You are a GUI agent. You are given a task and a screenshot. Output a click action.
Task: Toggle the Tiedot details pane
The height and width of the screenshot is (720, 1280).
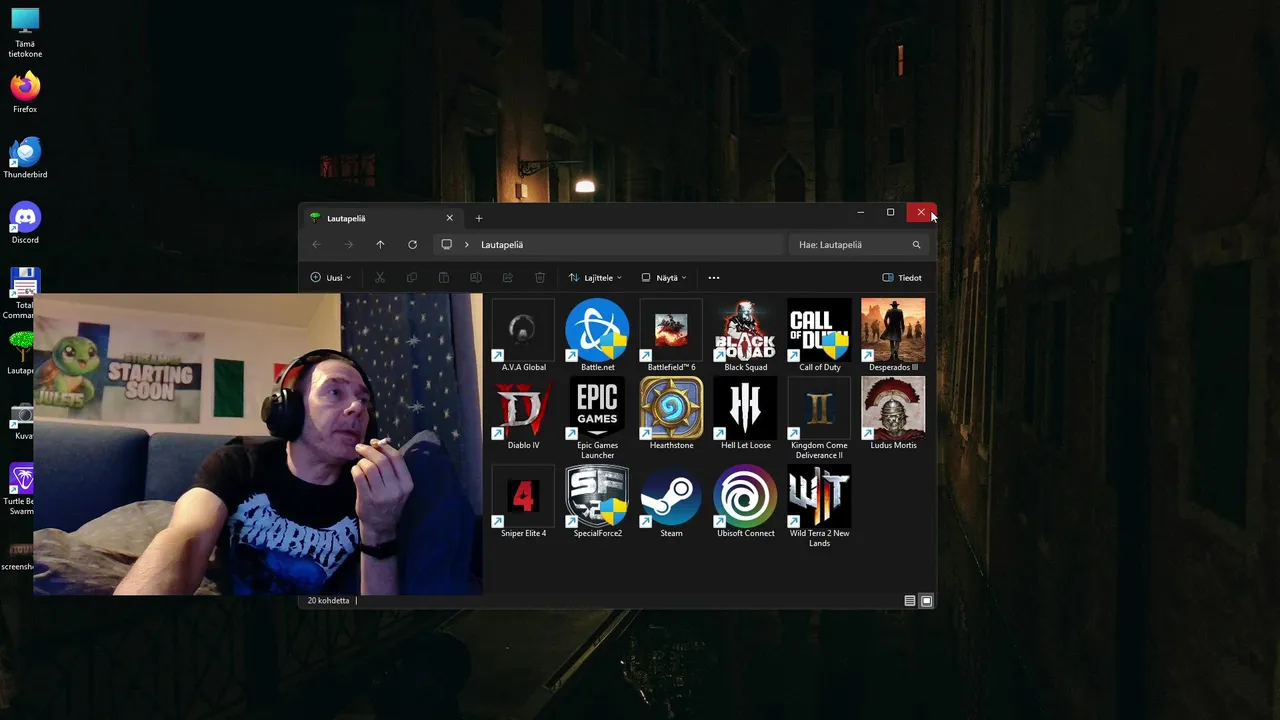point(902,278)
